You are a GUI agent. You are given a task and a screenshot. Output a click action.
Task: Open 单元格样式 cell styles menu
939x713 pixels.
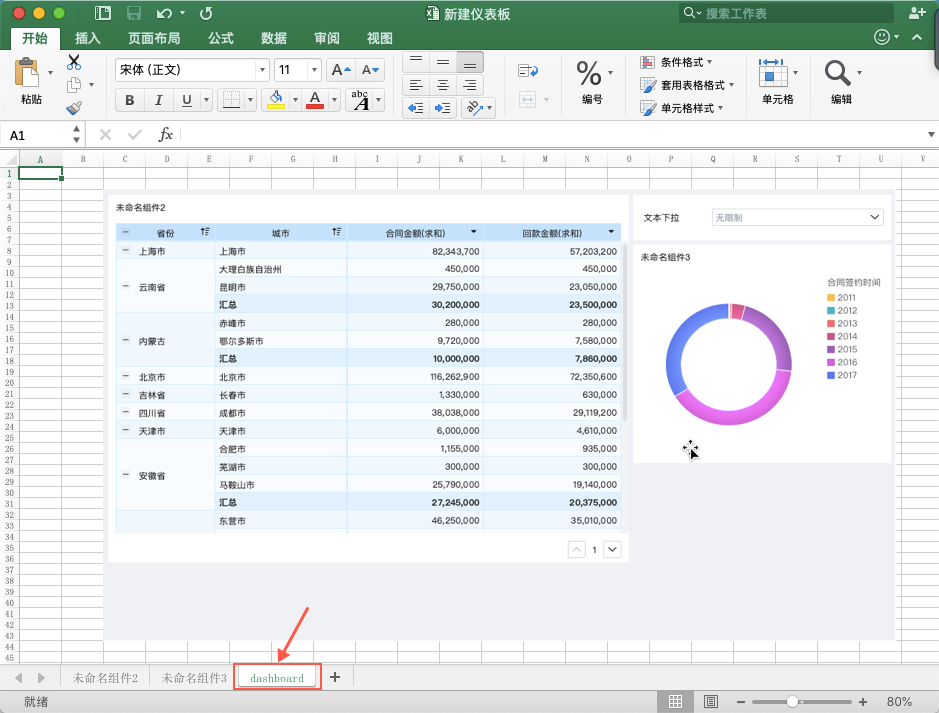click(681, 108)
